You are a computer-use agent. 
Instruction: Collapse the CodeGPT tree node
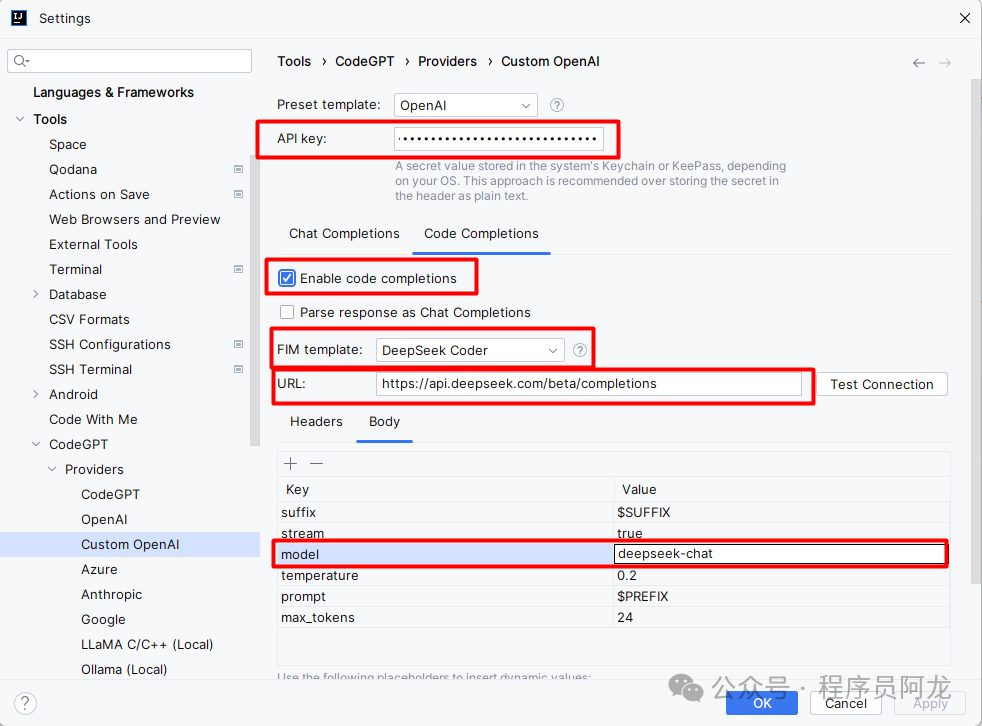pos(36,444)
